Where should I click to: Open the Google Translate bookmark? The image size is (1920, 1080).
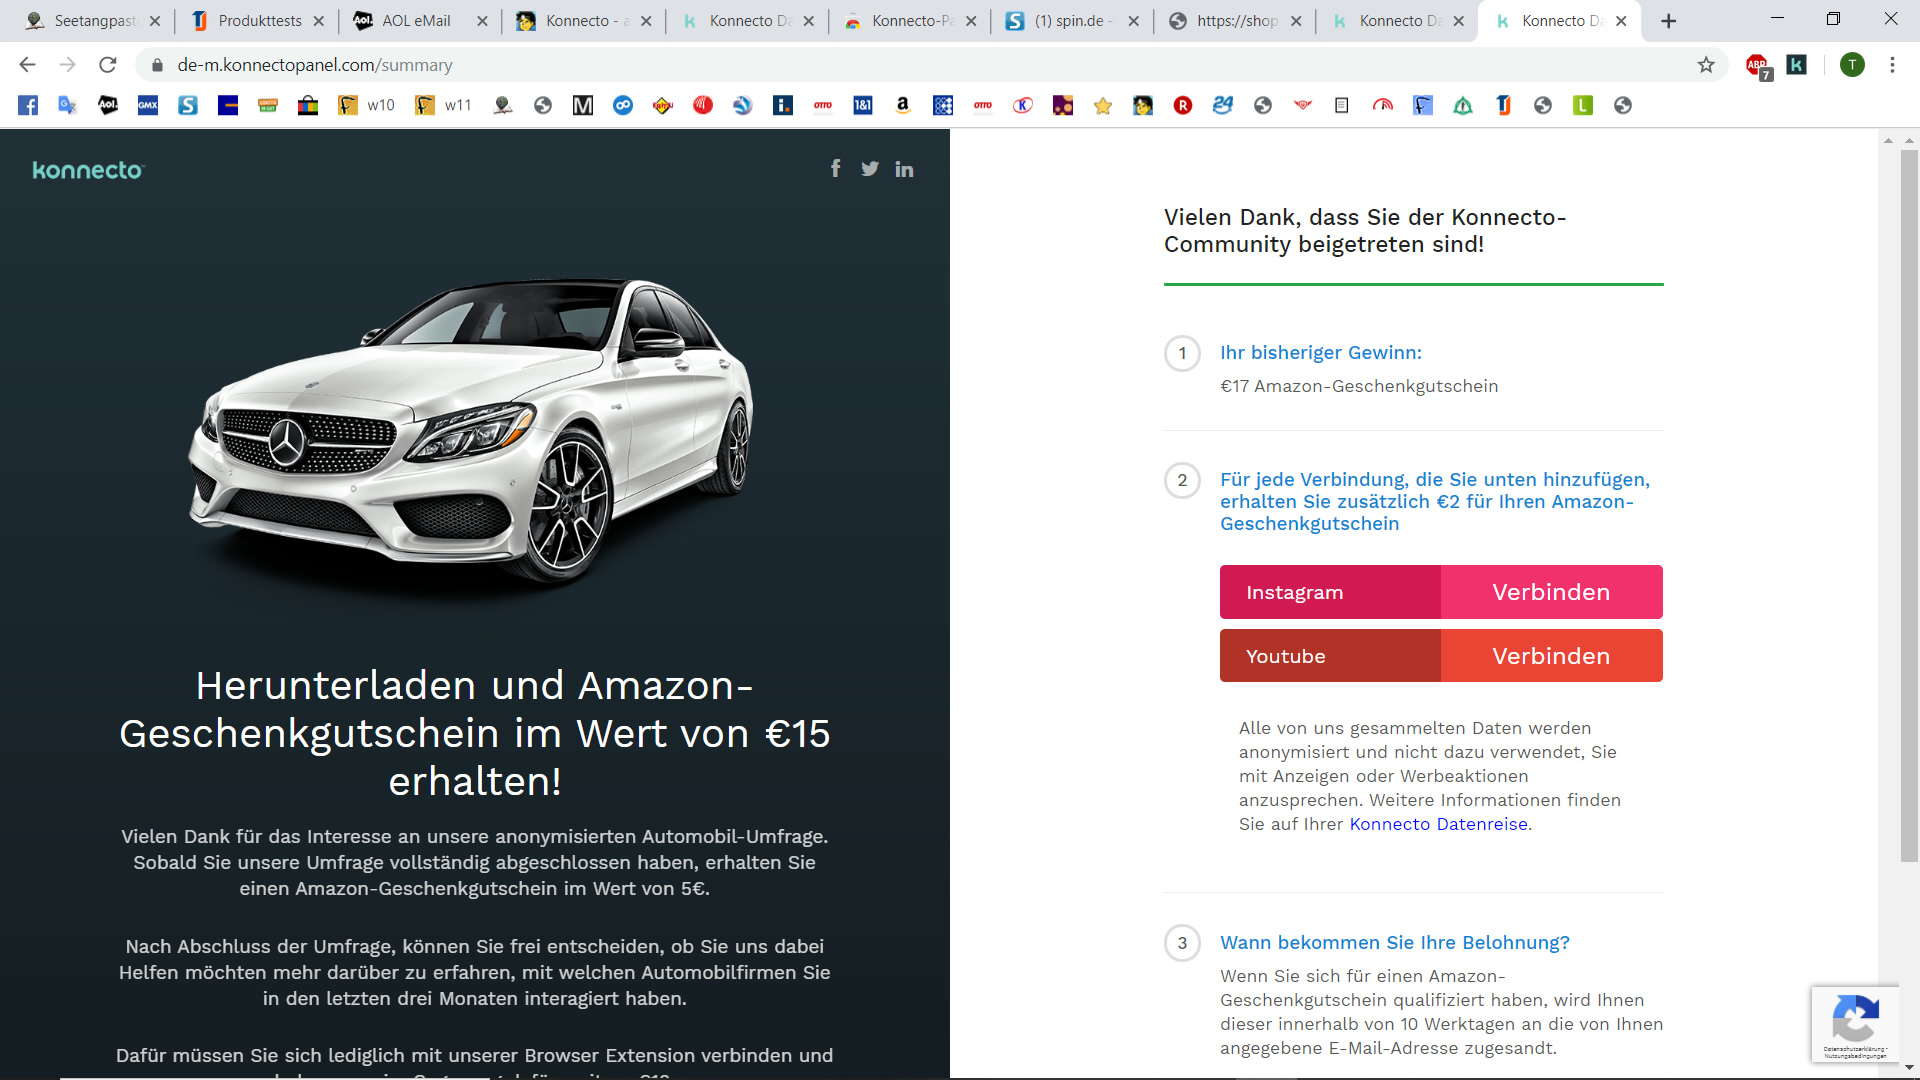[68, 105]
